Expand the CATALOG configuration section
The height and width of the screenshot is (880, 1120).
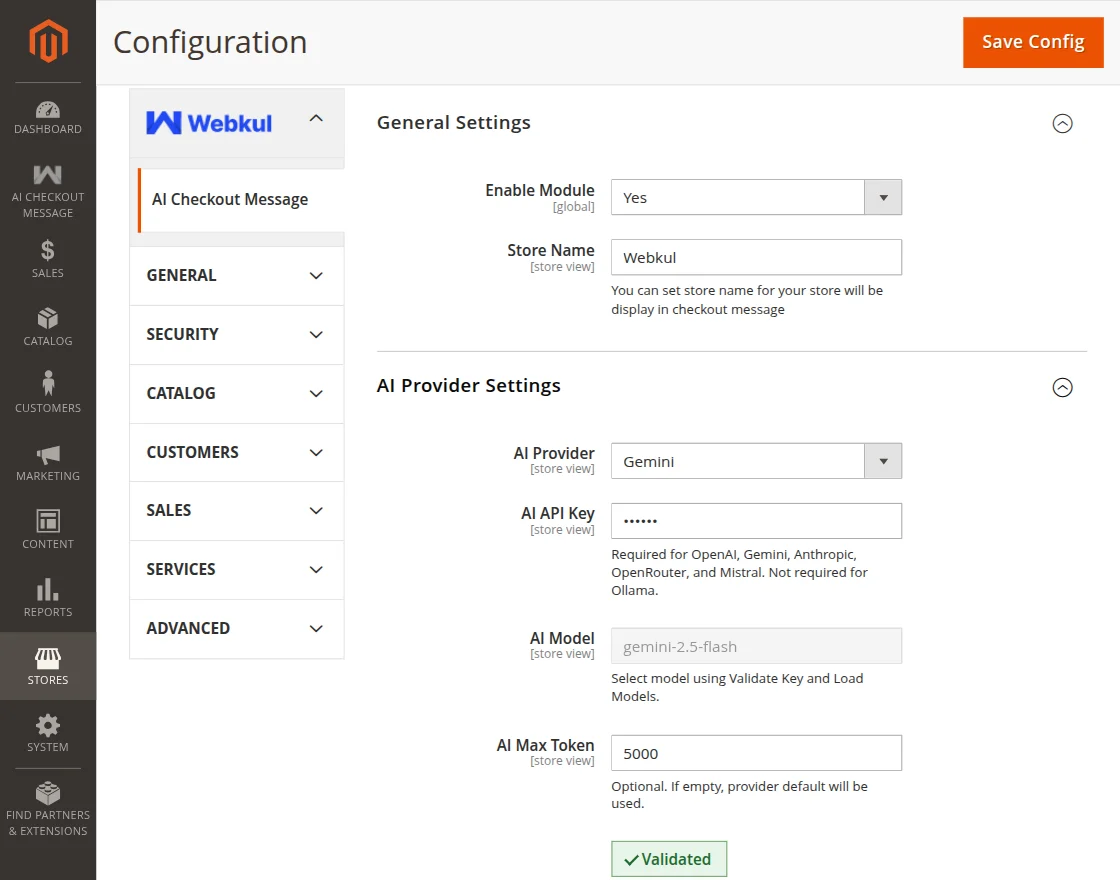tap(236, 394)
